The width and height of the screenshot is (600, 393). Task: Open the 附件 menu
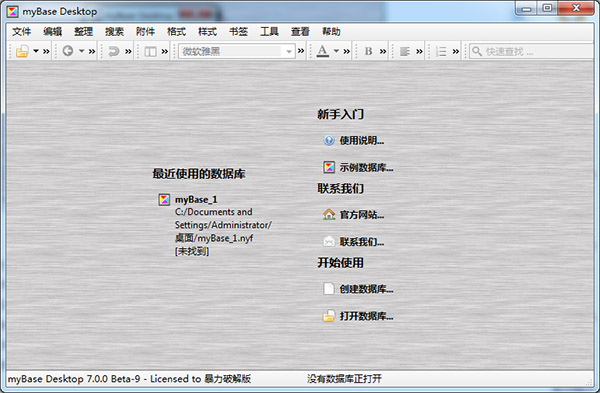click(145, 31)
